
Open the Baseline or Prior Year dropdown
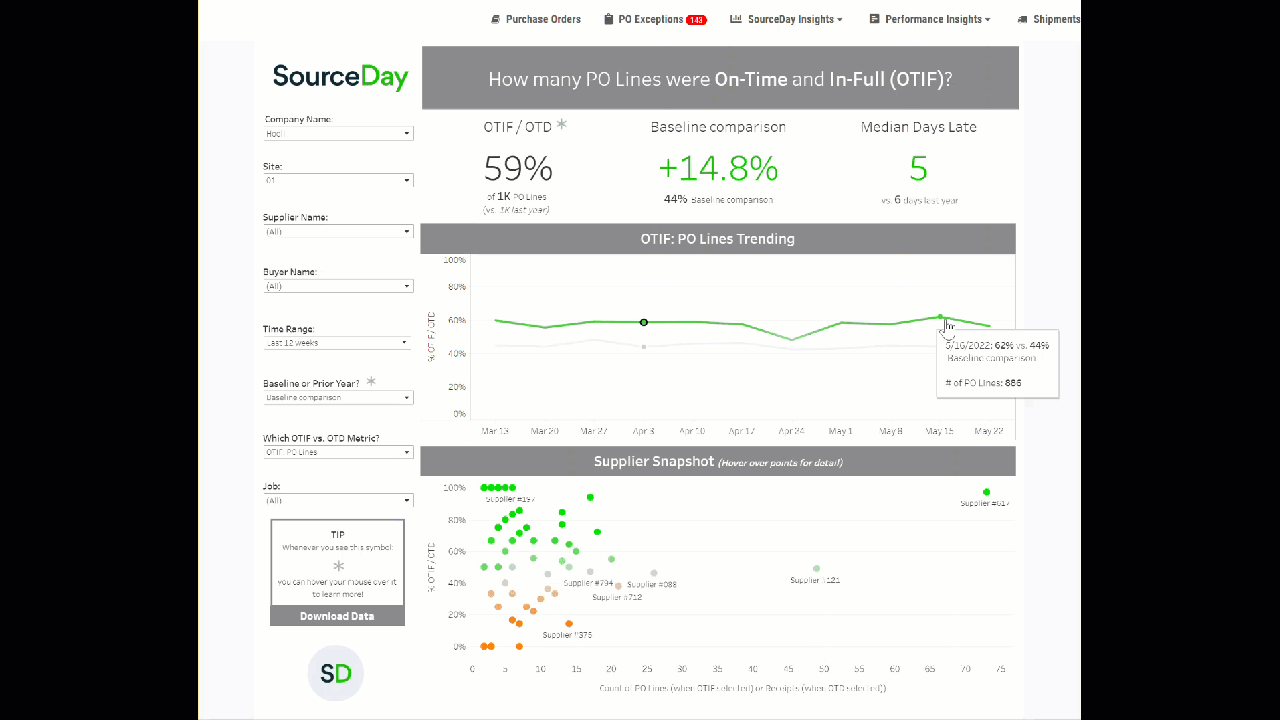pos(338,397)
